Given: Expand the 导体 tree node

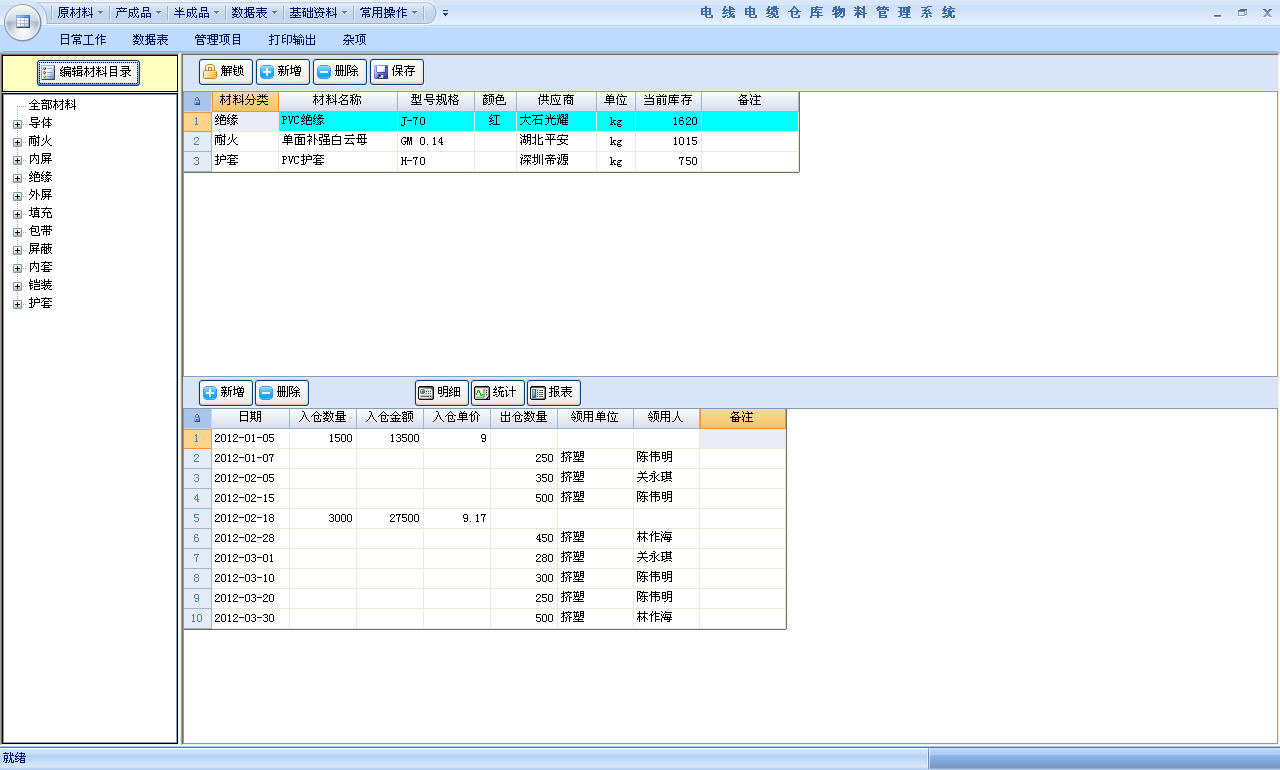Looking at the screenshot, I should [17, 124].
